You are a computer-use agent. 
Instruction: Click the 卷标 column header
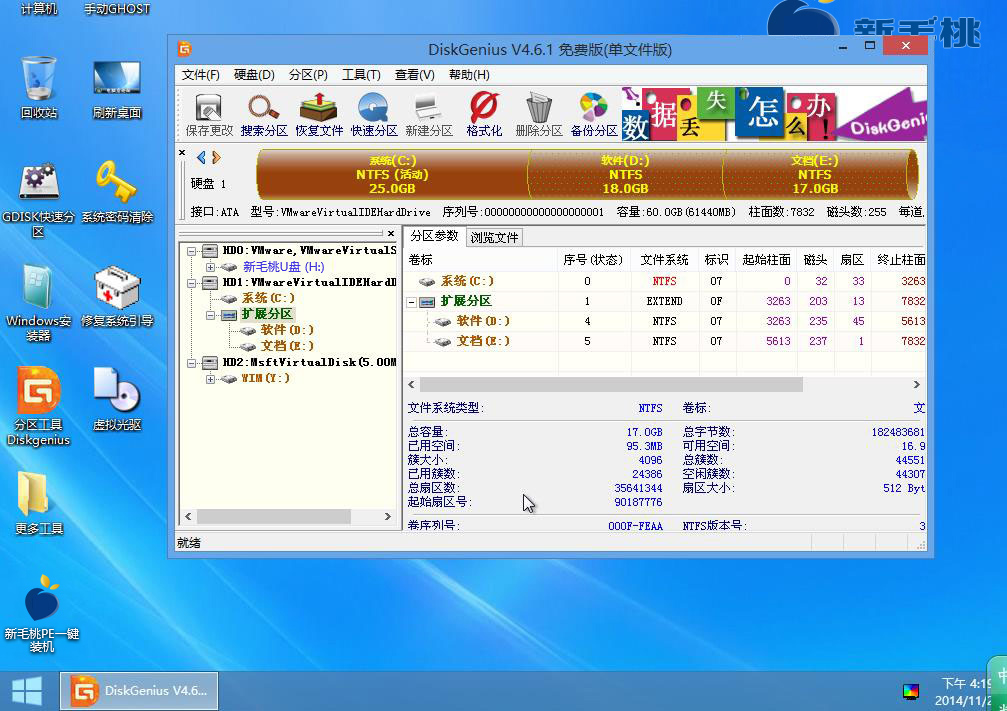point(482,259)
